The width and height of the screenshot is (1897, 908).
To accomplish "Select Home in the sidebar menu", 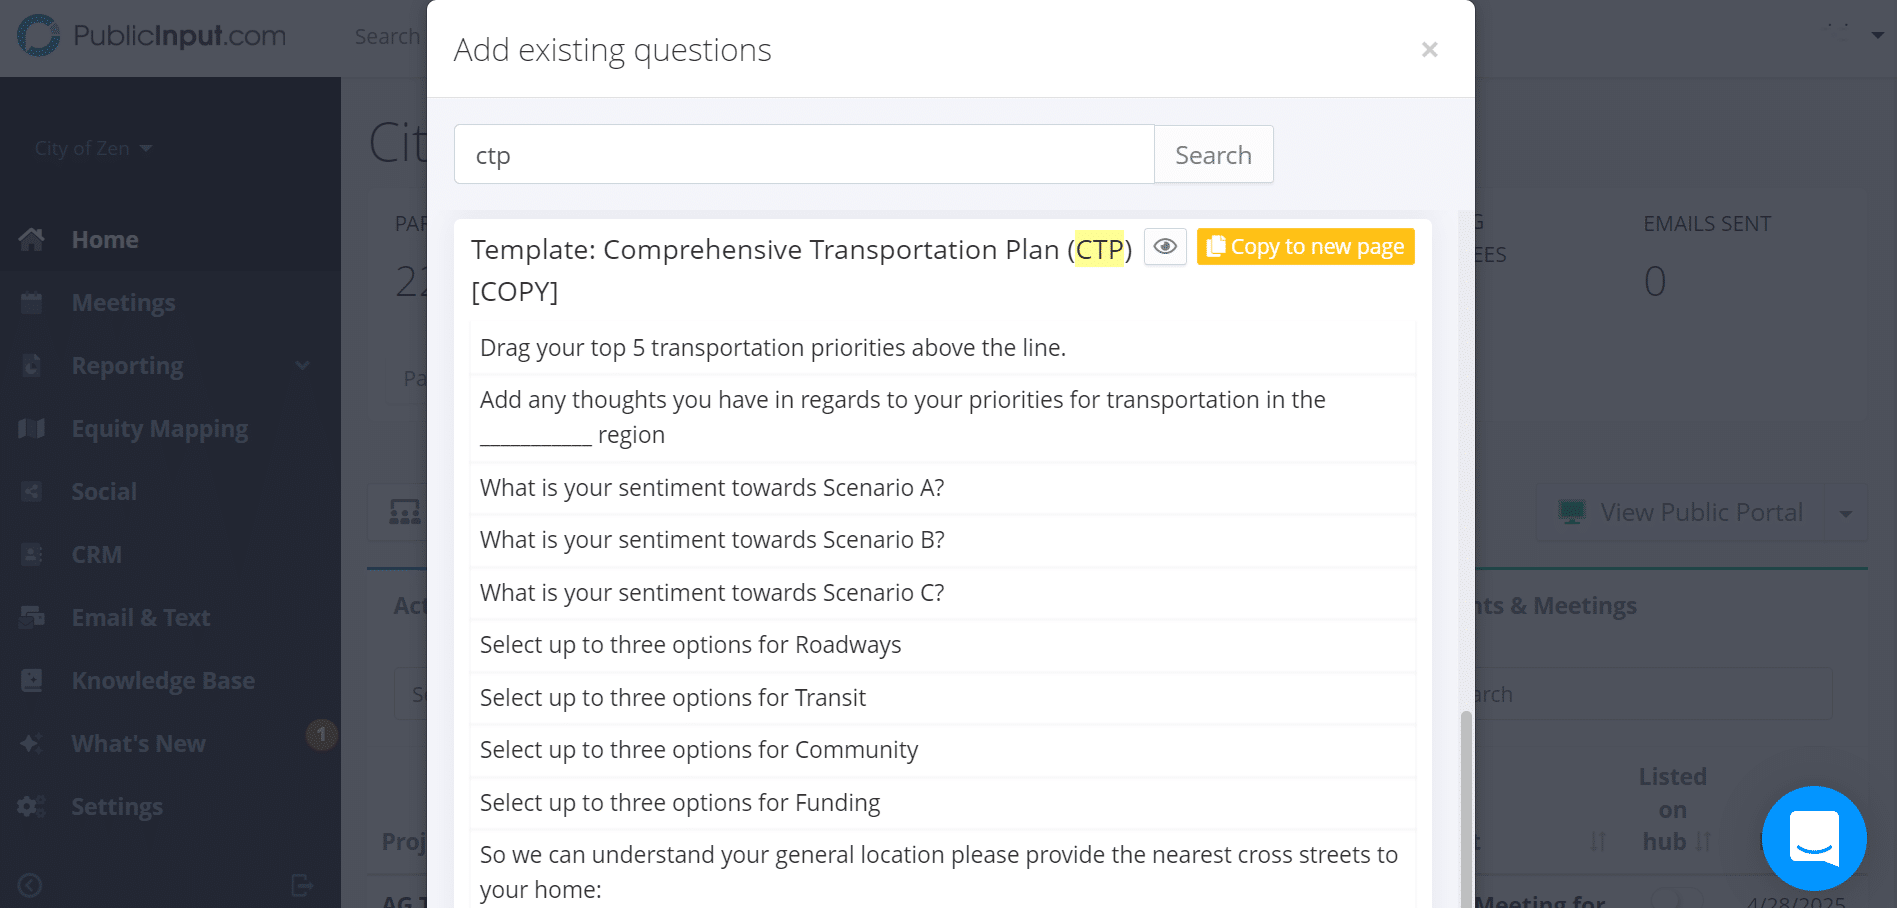I will [105, 239].
